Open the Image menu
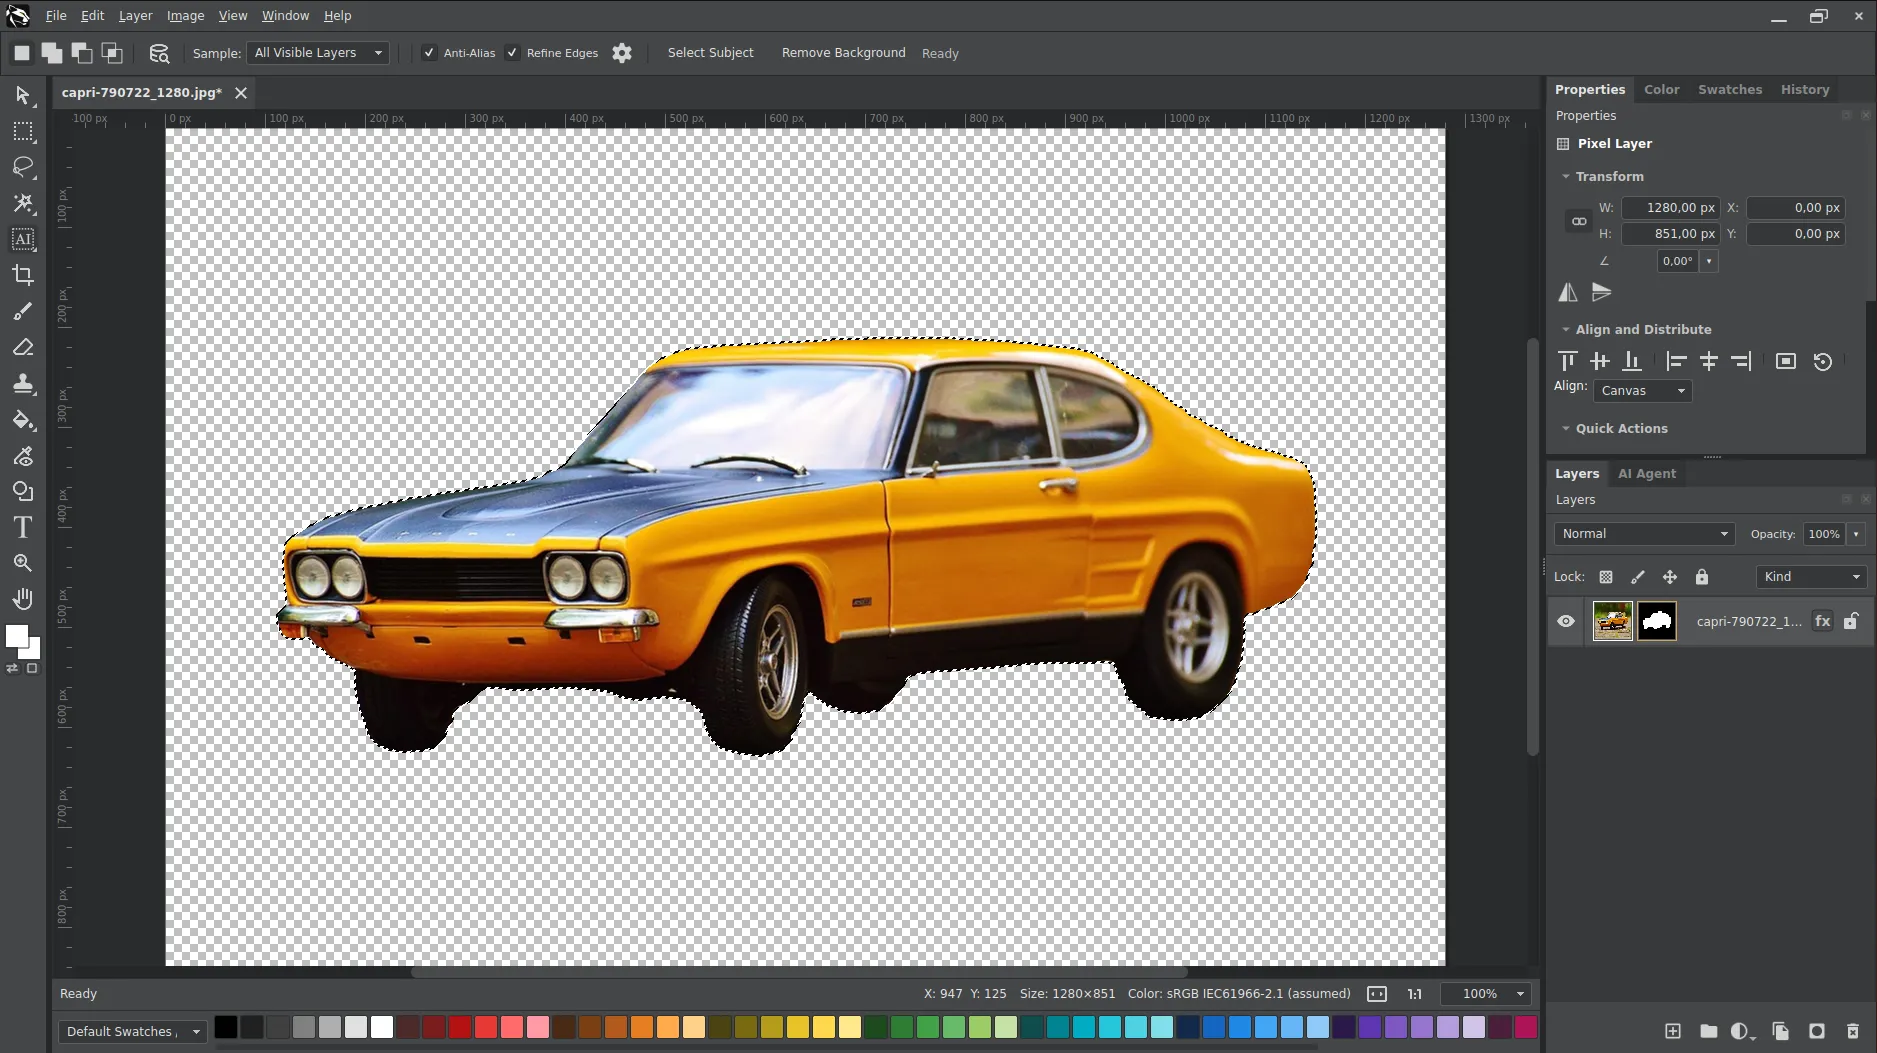 tap(185, 16)
